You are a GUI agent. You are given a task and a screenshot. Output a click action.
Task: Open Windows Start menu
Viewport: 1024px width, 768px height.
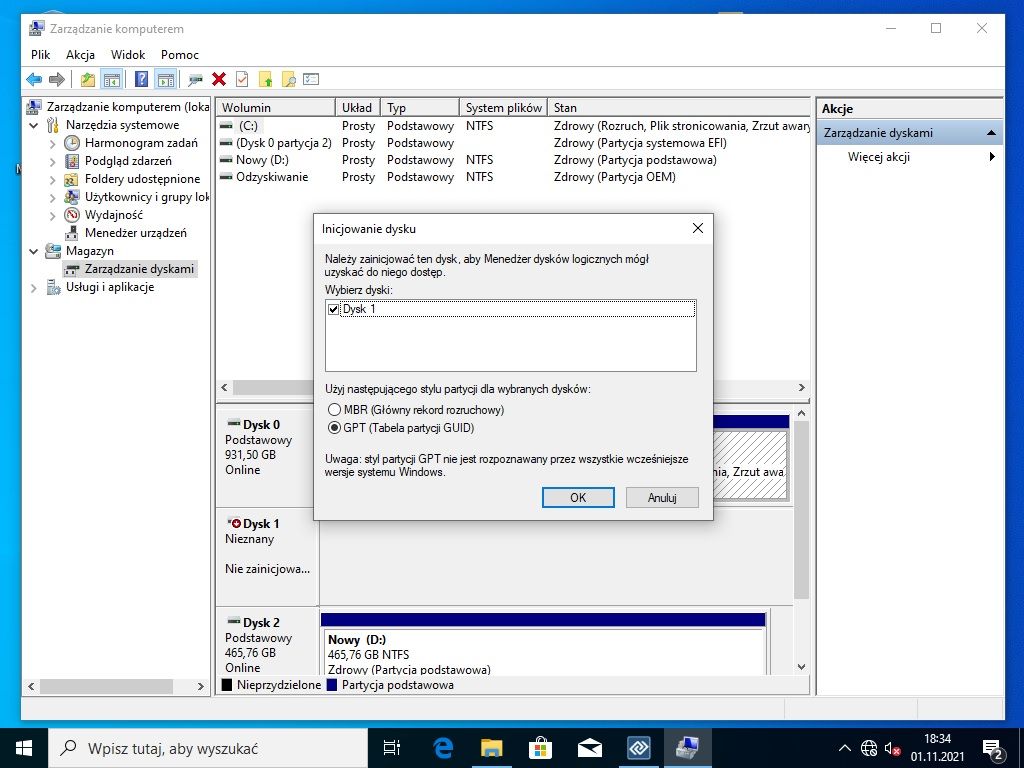(24, 748)
